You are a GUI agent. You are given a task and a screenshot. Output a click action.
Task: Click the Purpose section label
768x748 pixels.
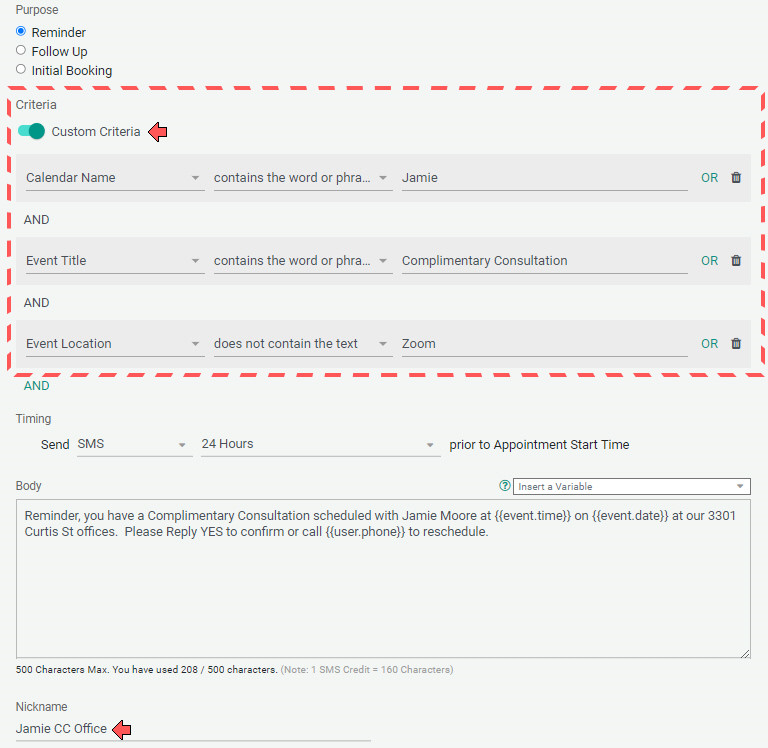[x=37, y=9]
